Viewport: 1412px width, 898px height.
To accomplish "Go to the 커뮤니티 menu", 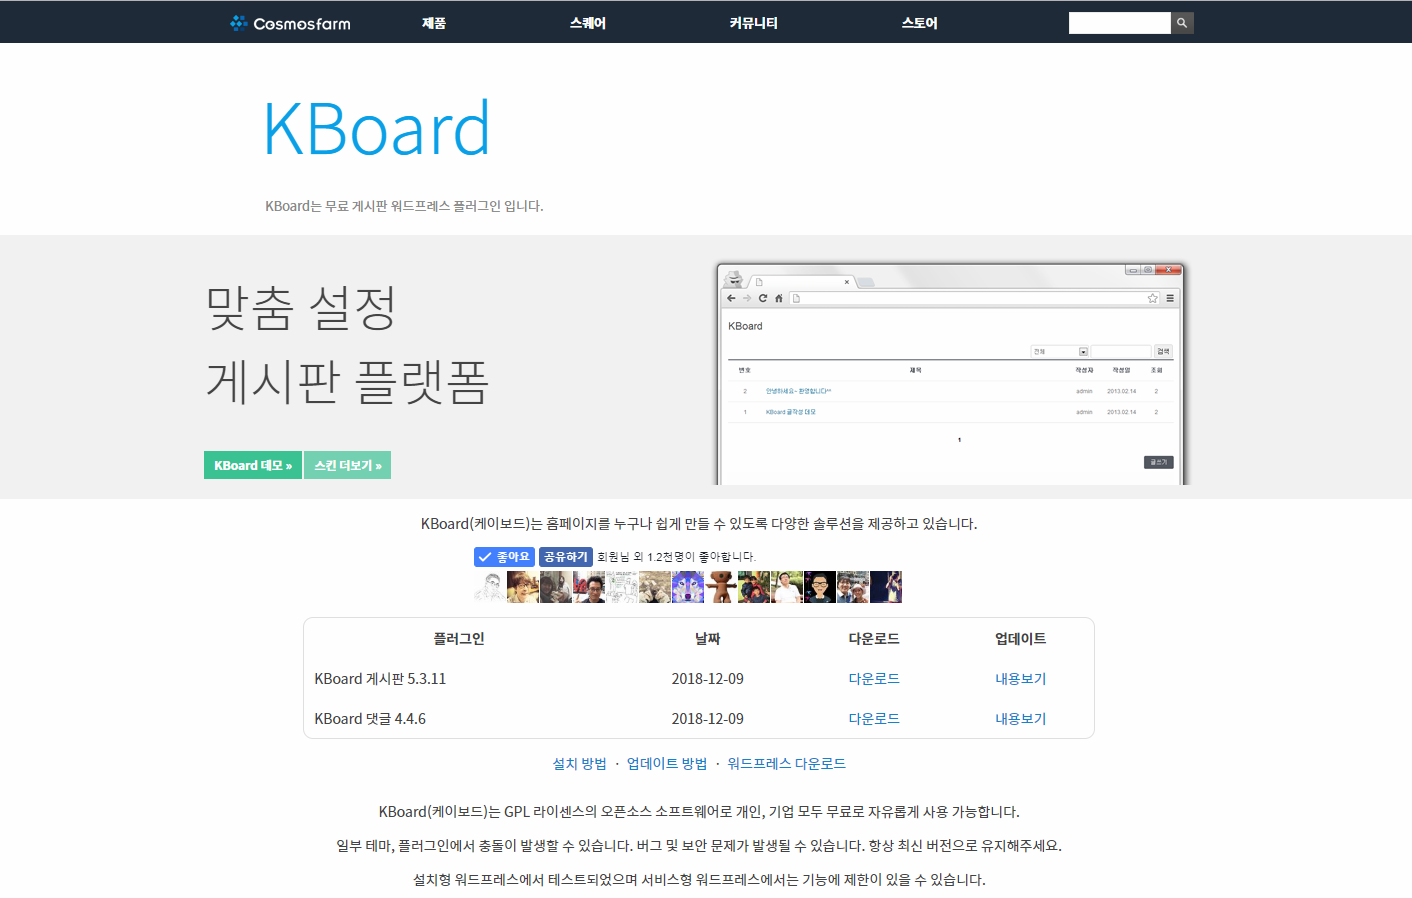I will pos(753,23).
